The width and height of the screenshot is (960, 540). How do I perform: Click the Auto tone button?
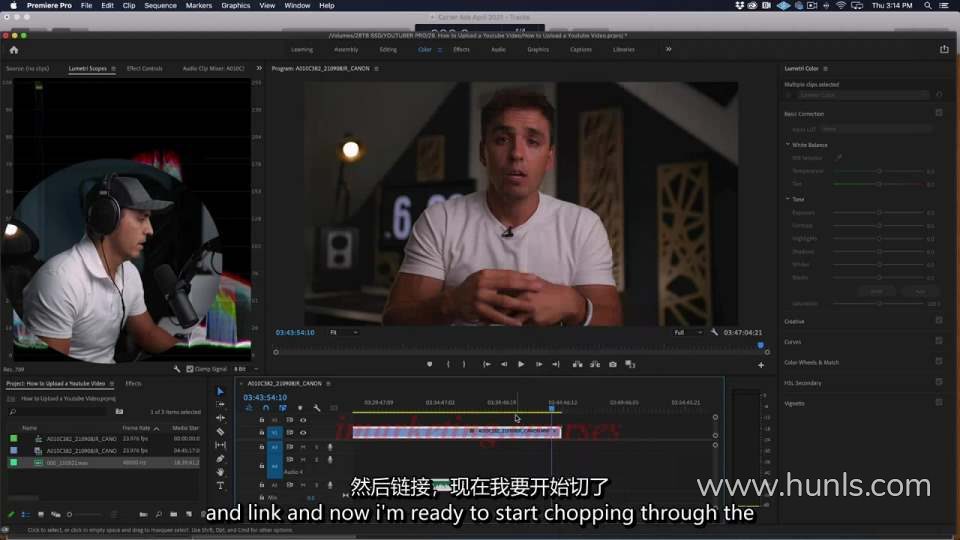point(920,291)
